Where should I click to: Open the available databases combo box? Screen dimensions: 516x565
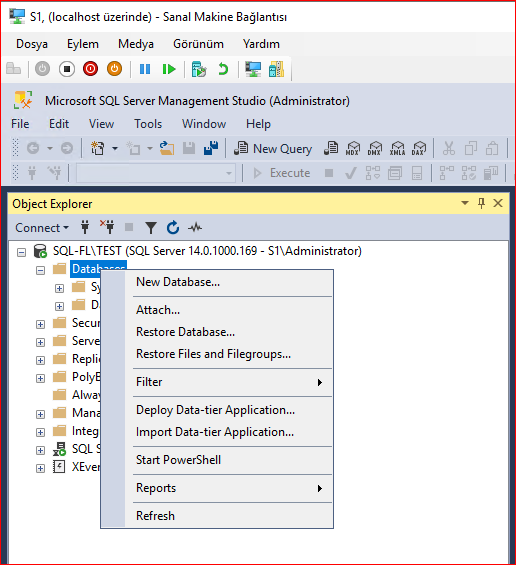click(x=156, y=173)
